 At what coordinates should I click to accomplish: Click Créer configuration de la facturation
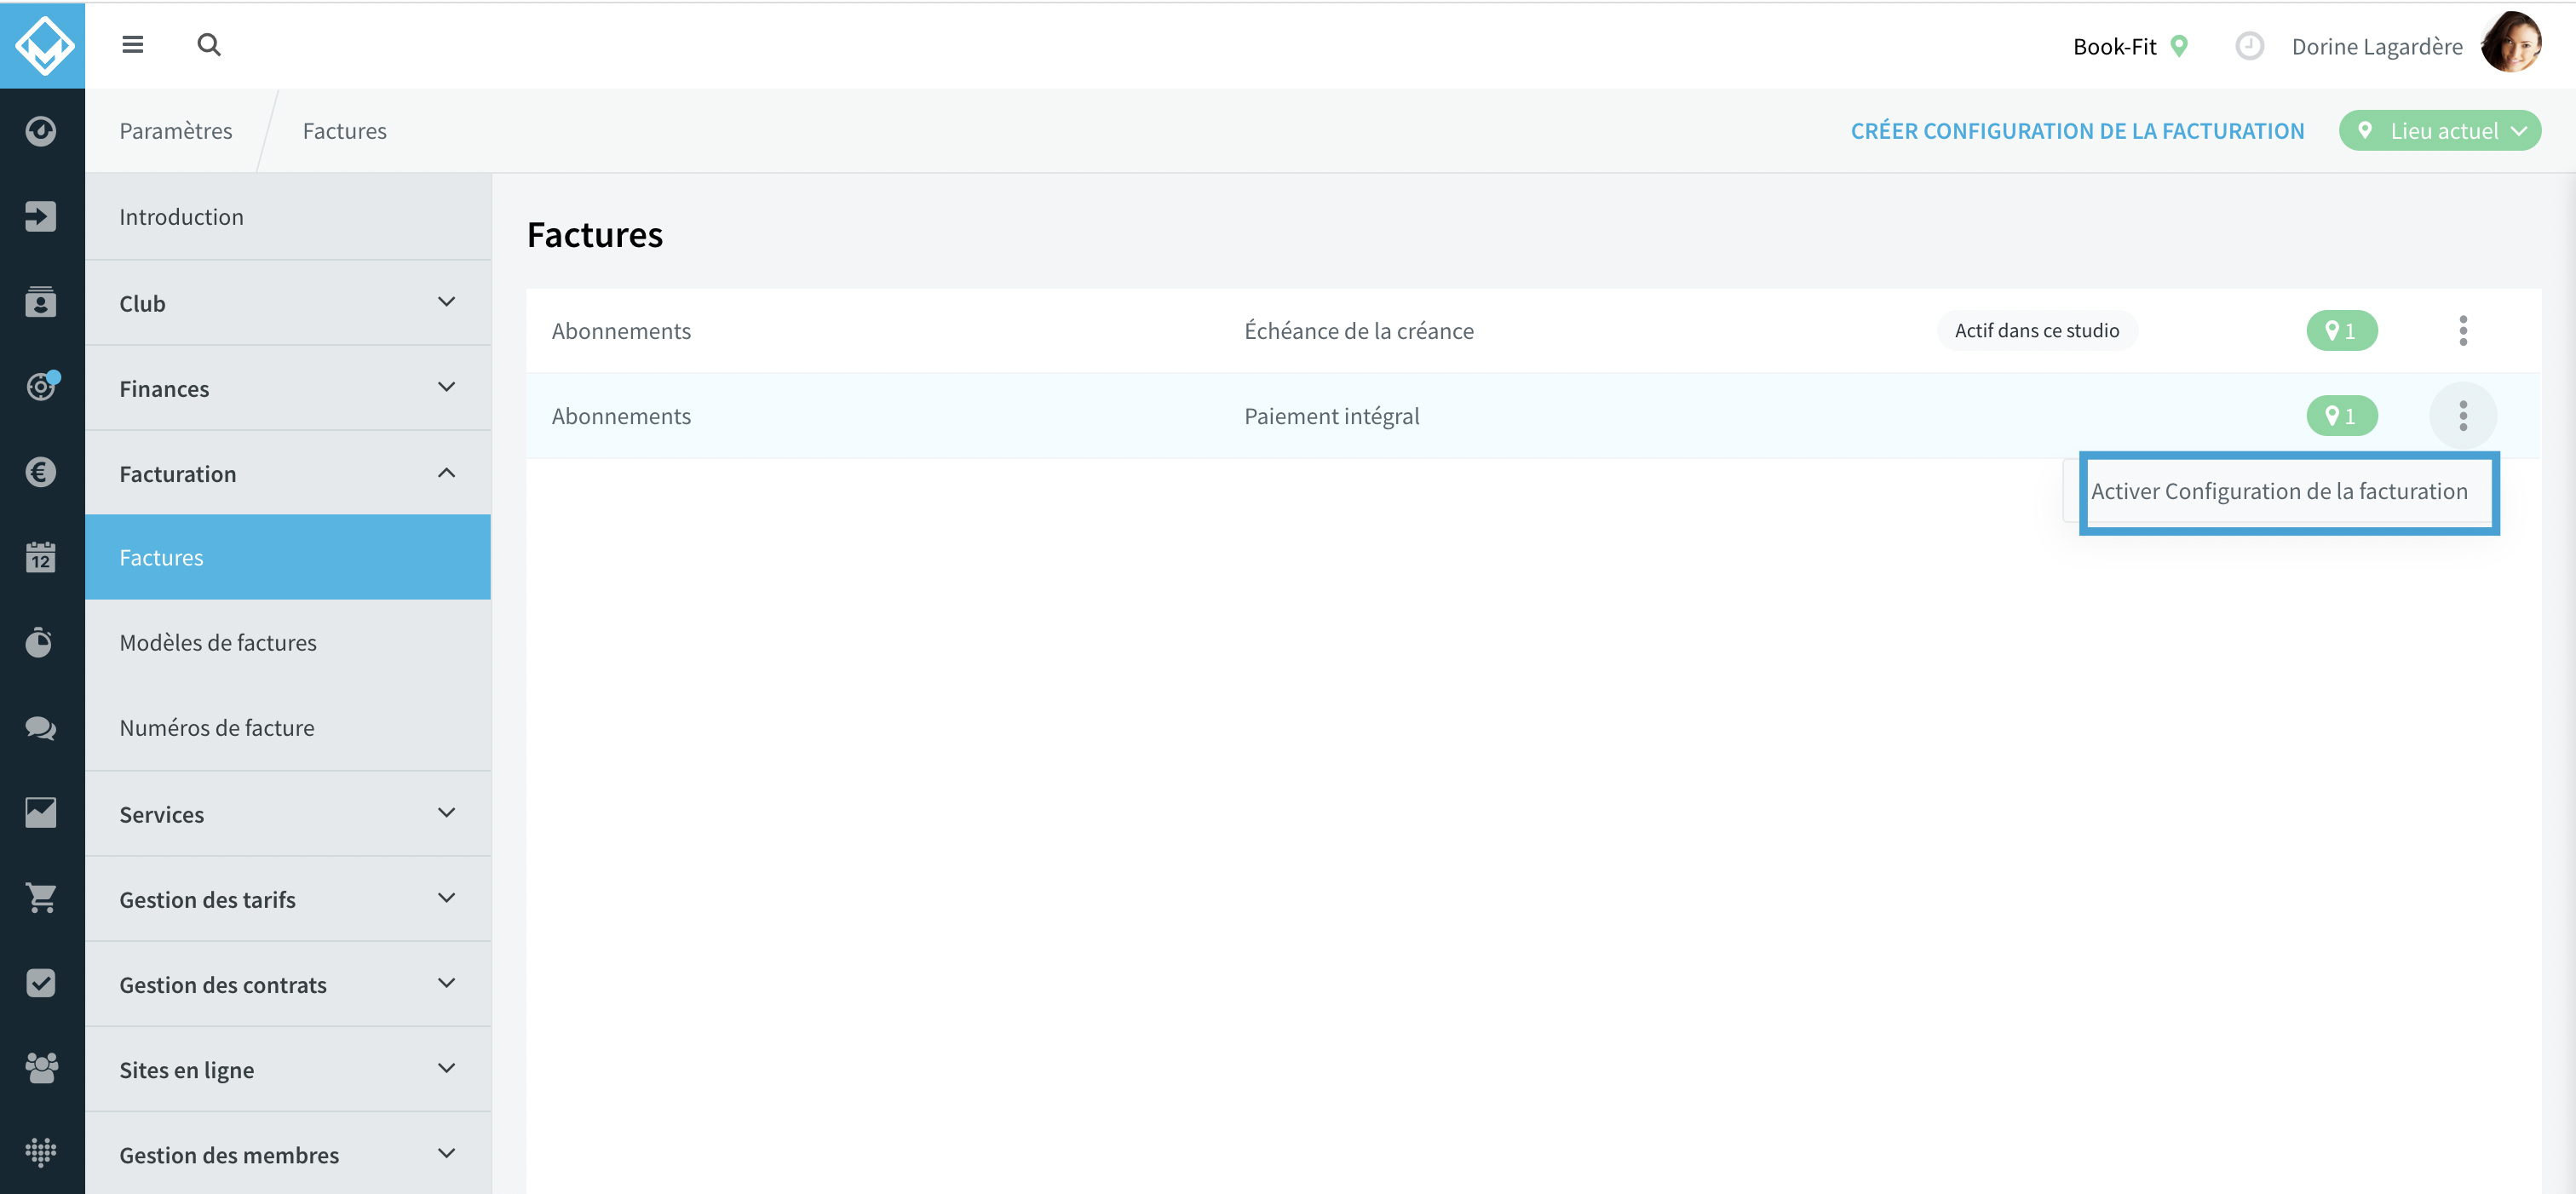2077,131
